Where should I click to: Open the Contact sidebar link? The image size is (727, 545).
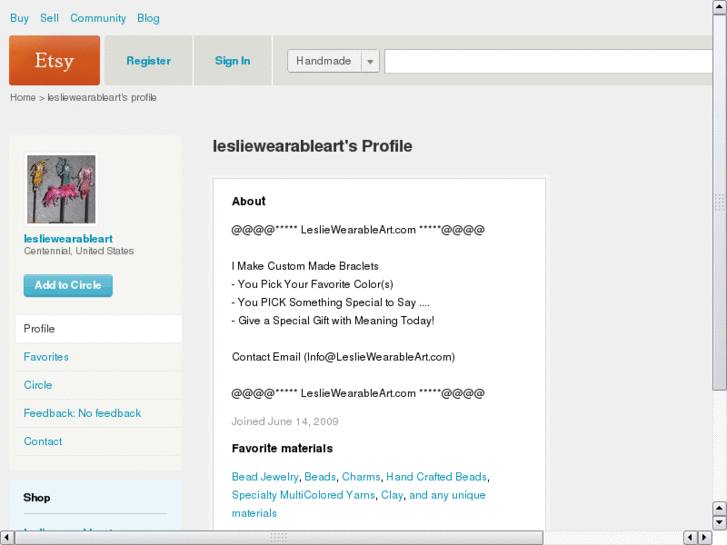click(x=43, y=442)
